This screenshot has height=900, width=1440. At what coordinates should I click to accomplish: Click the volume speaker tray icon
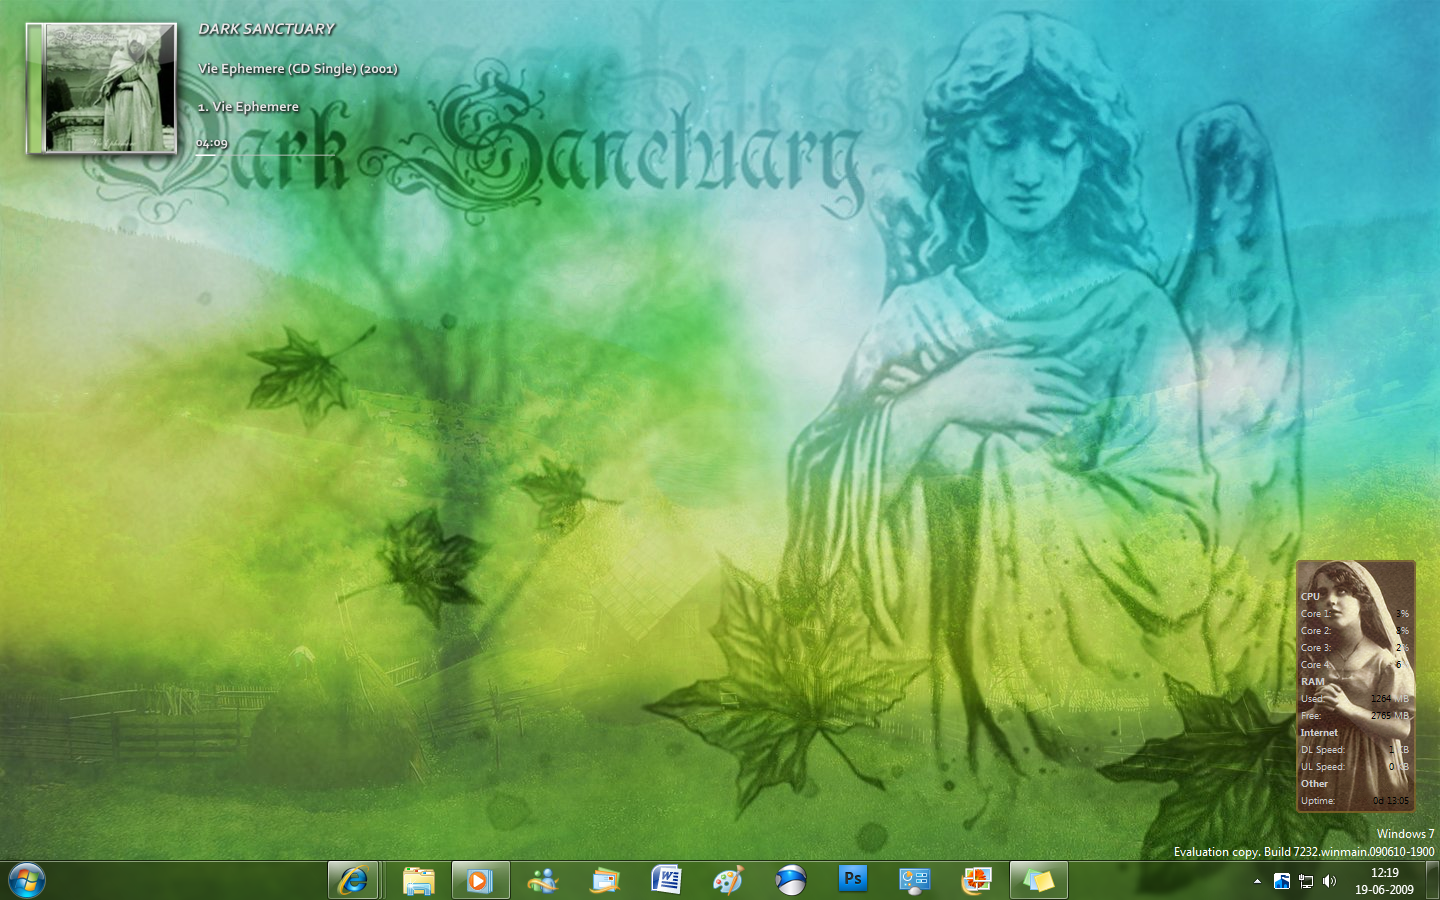click(1330, 881)
